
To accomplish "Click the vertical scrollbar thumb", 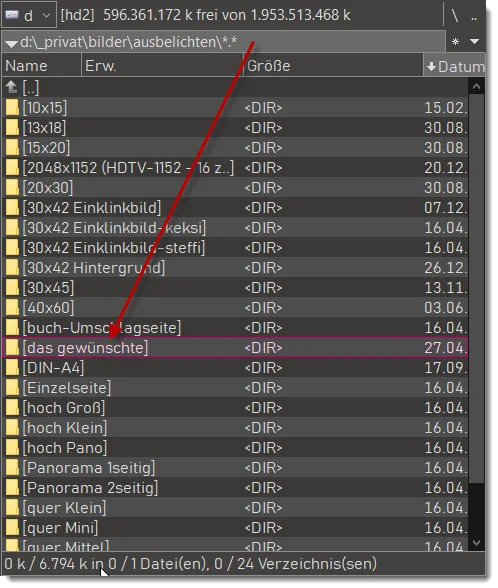I will (476, 289).
